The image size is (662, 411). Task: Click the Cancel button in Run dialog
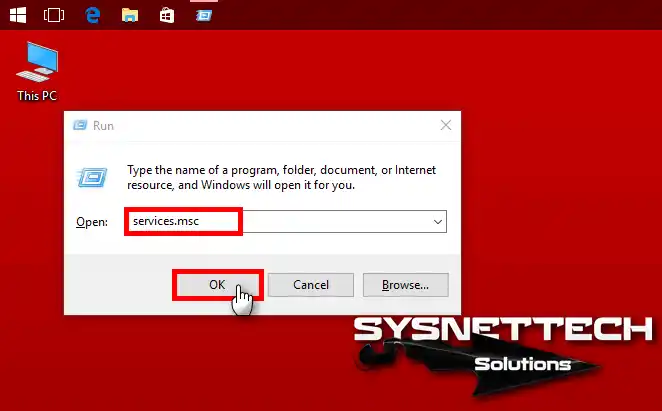(311, 285)
